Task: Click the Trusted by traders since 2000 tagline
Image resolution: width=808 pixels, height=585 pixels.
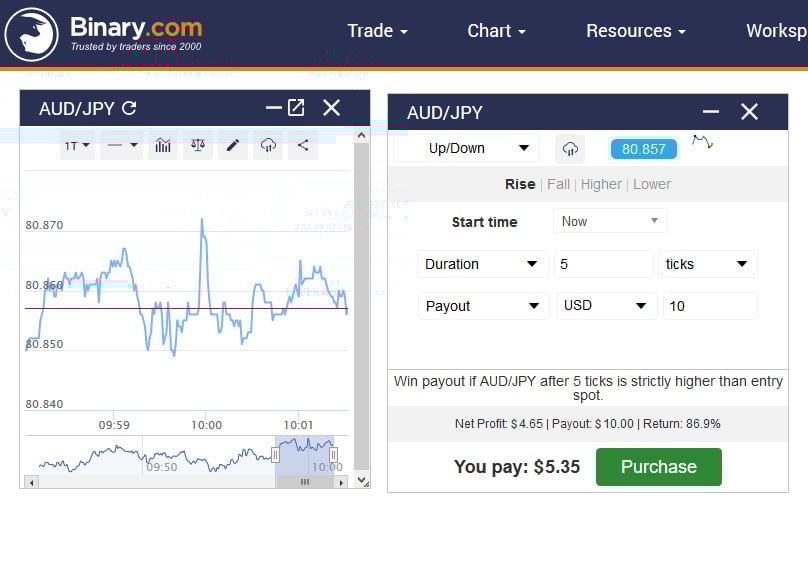Action: 136,46
